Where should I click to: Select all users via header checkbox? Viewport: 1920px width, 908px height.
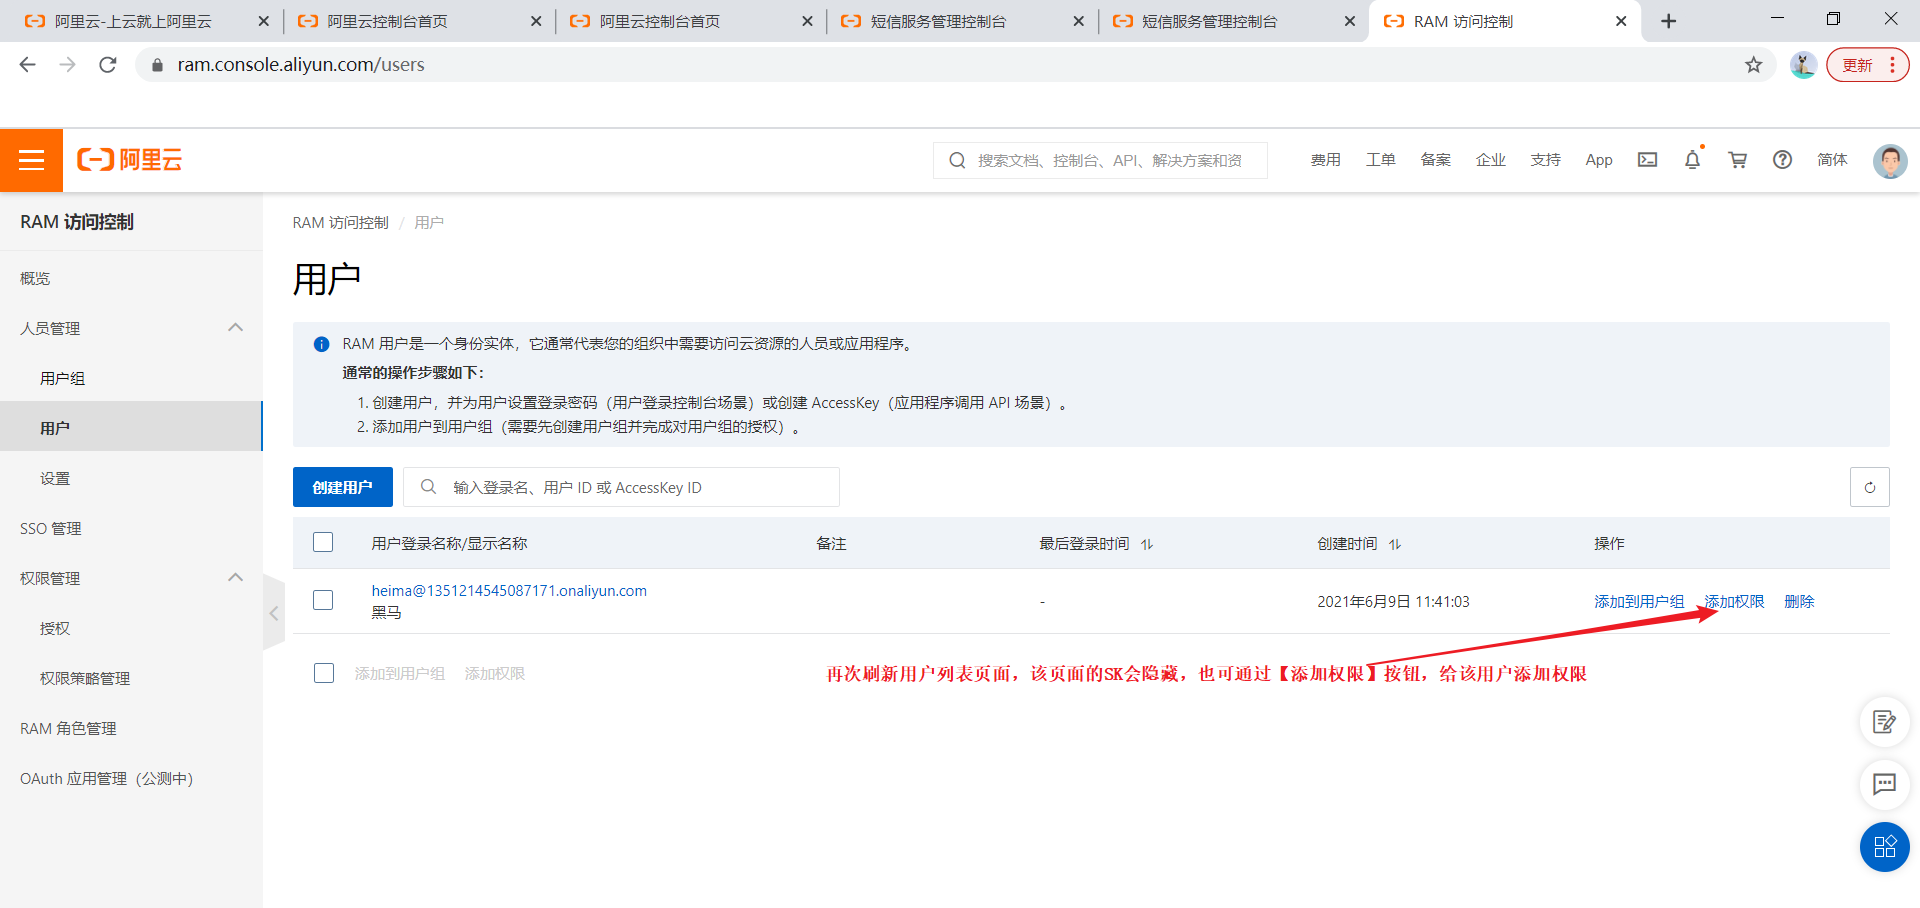tap(323, 542)
